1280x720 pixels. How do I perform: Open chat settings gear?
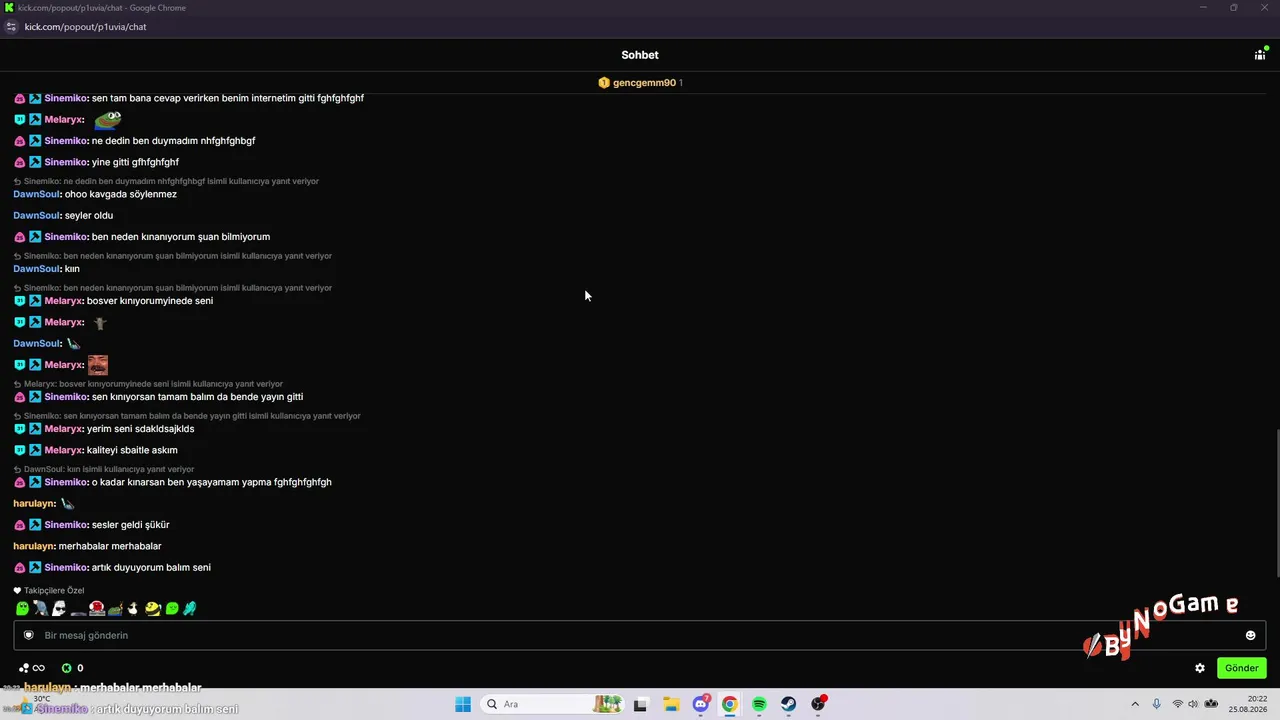(1200, 668)
